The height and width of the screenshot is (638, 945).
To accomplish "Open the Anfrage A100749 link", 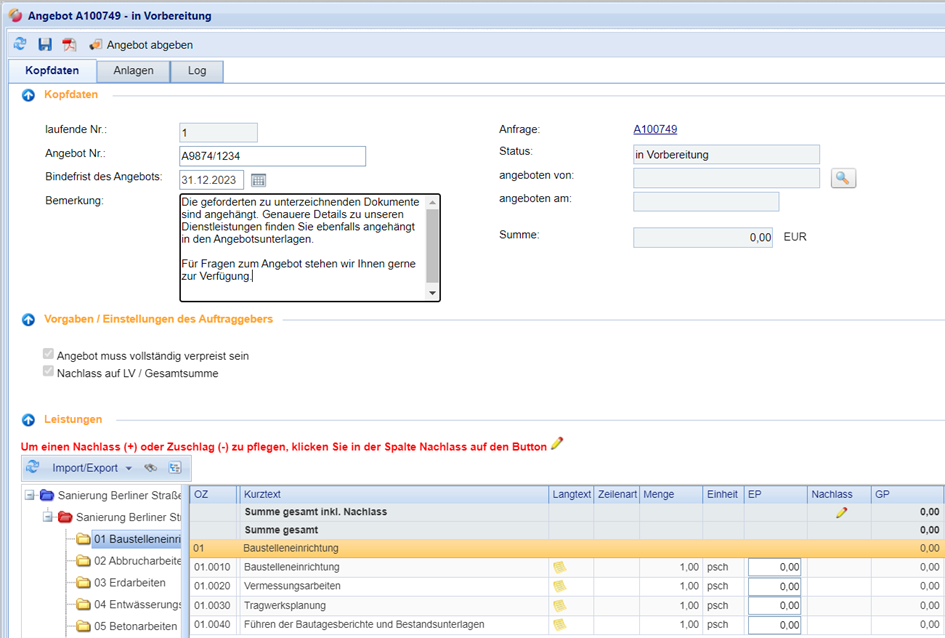I will 655,129.
